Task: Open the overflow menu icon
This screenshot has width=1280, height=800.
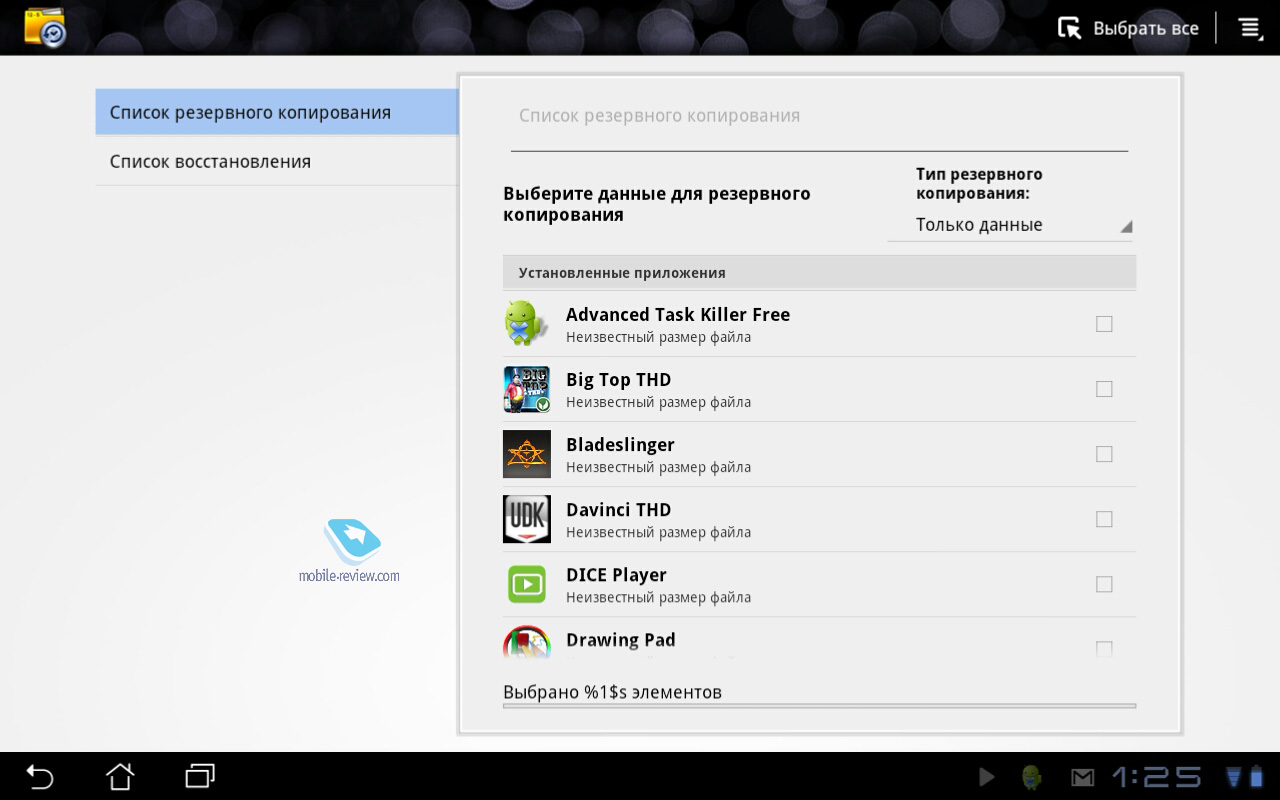Action: (x=1250, y=28)
